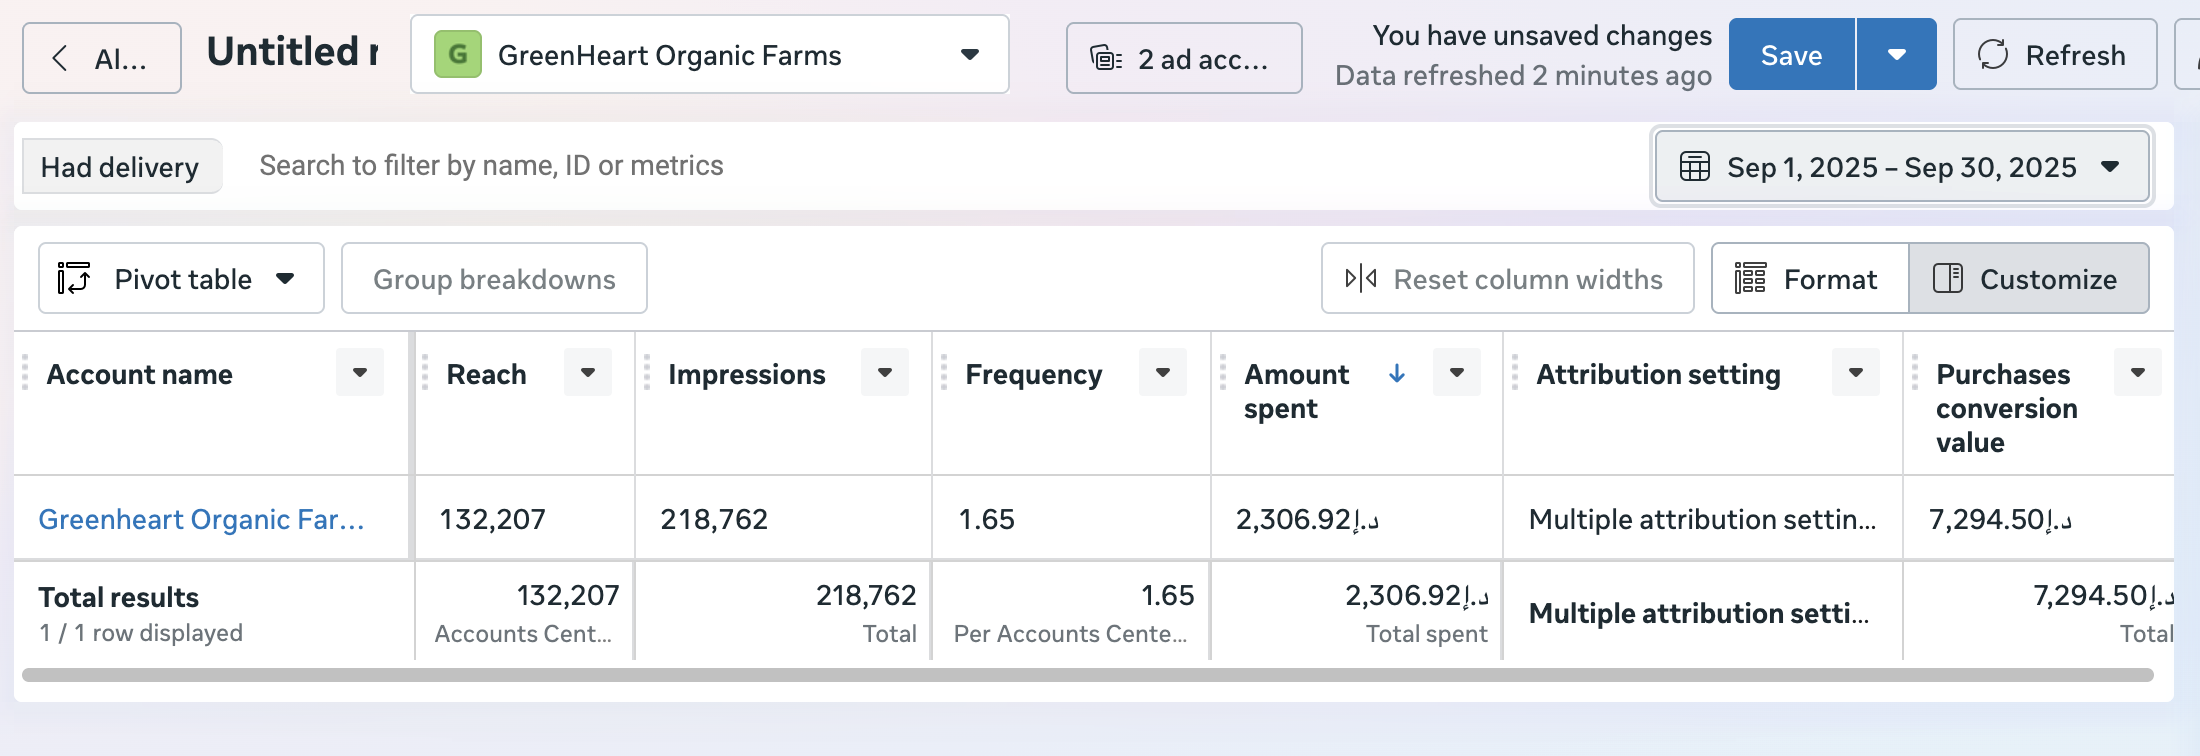Open Greenheart Organic Far… account link

[201, 520]
